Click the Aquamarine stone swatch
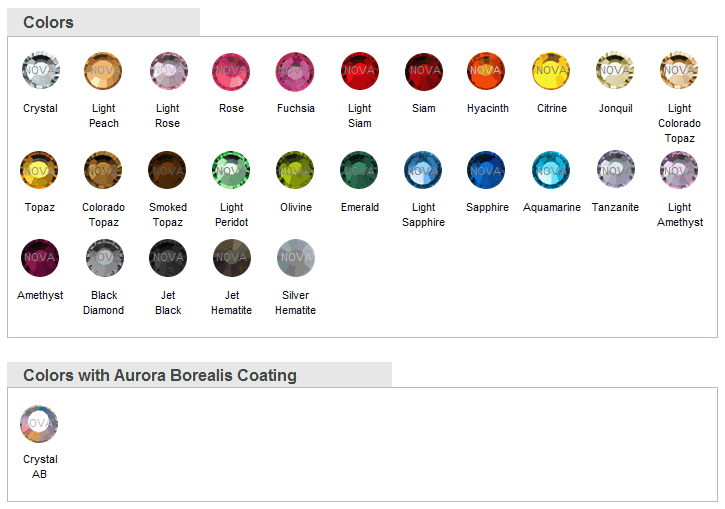 click(551, 170)
